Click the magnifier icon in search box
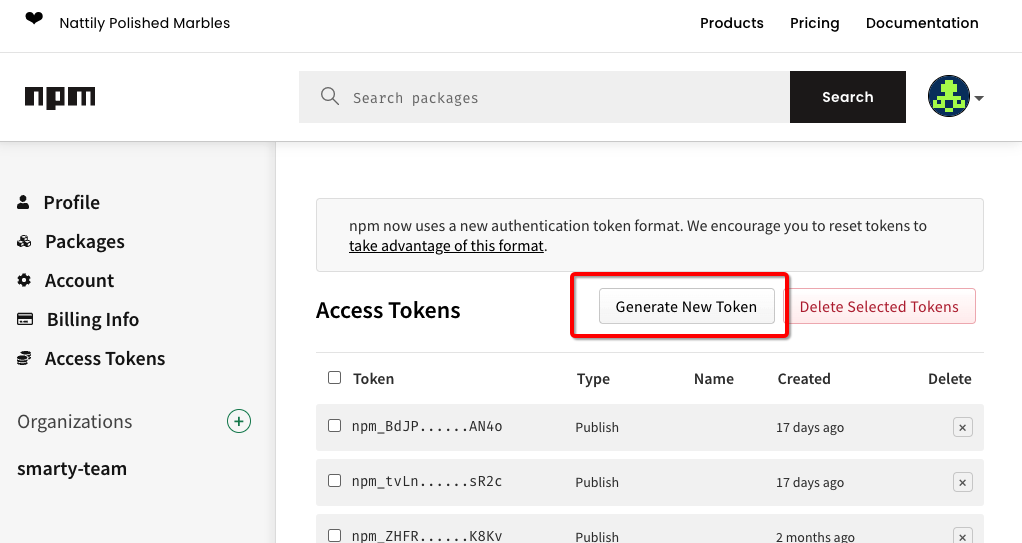This screenshot has height=543, width=1022. click(329, 96)
